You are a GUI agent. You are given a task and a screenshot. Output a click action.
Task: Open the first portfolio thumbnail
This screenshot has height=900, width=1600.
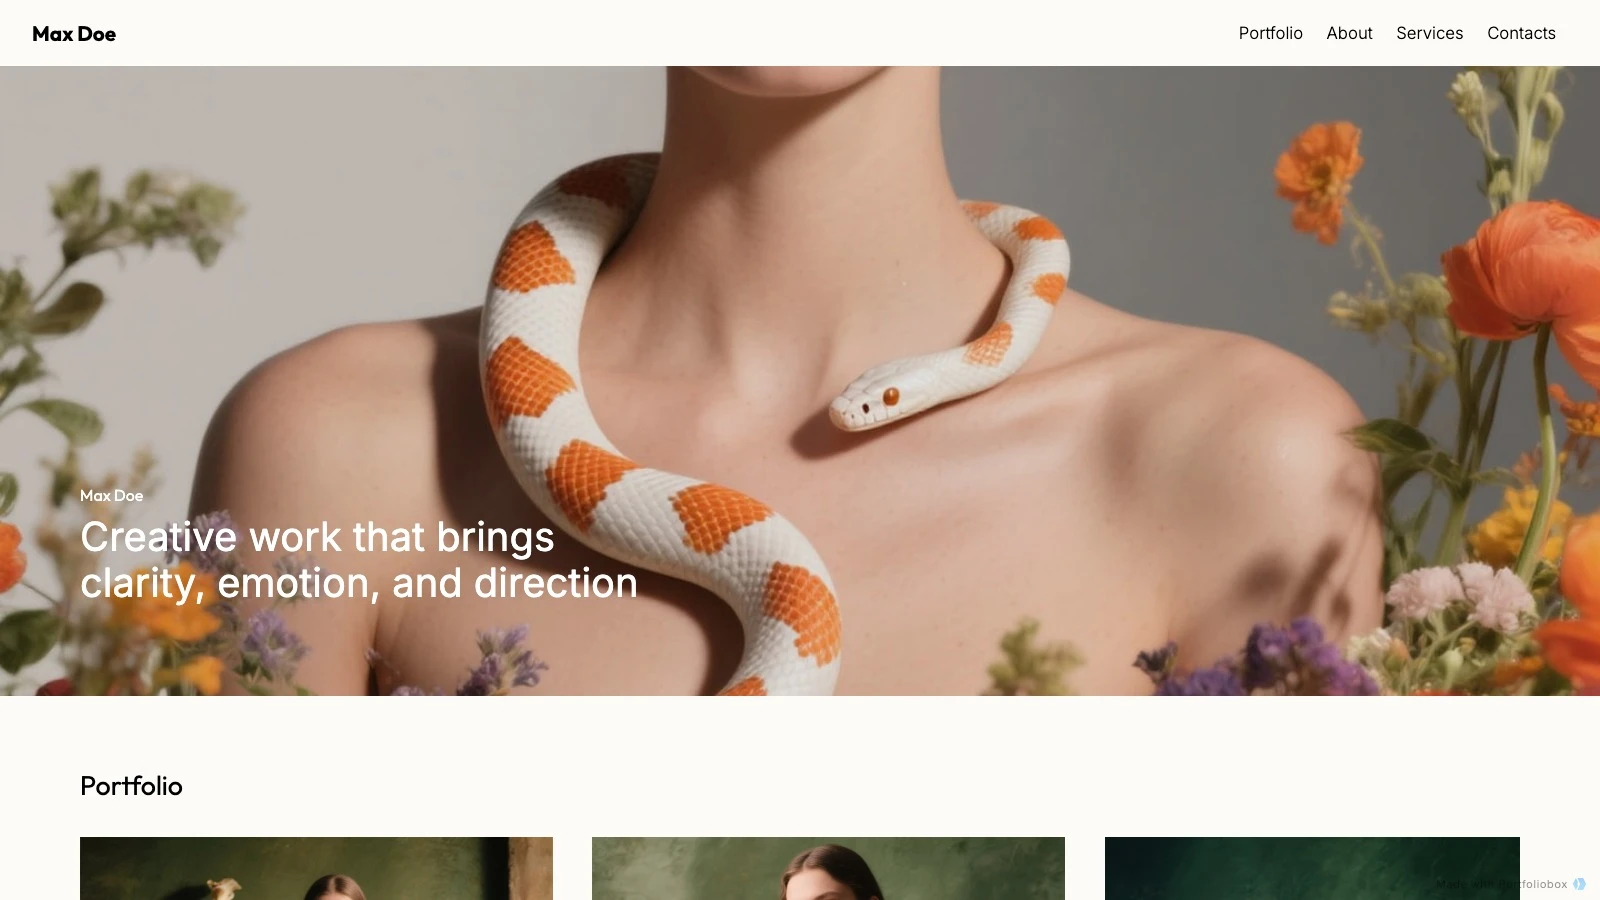point(316,868)
